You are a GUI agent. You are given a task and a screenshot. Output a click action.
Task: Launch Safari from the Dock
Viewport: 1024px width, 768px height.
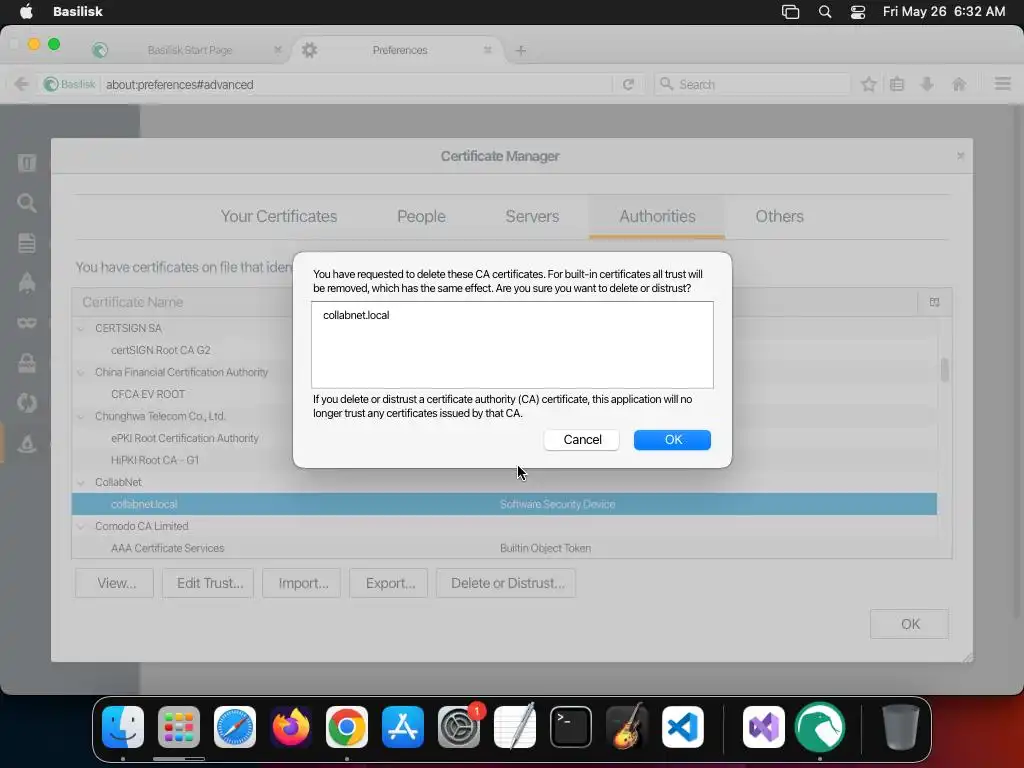(234, 727)
